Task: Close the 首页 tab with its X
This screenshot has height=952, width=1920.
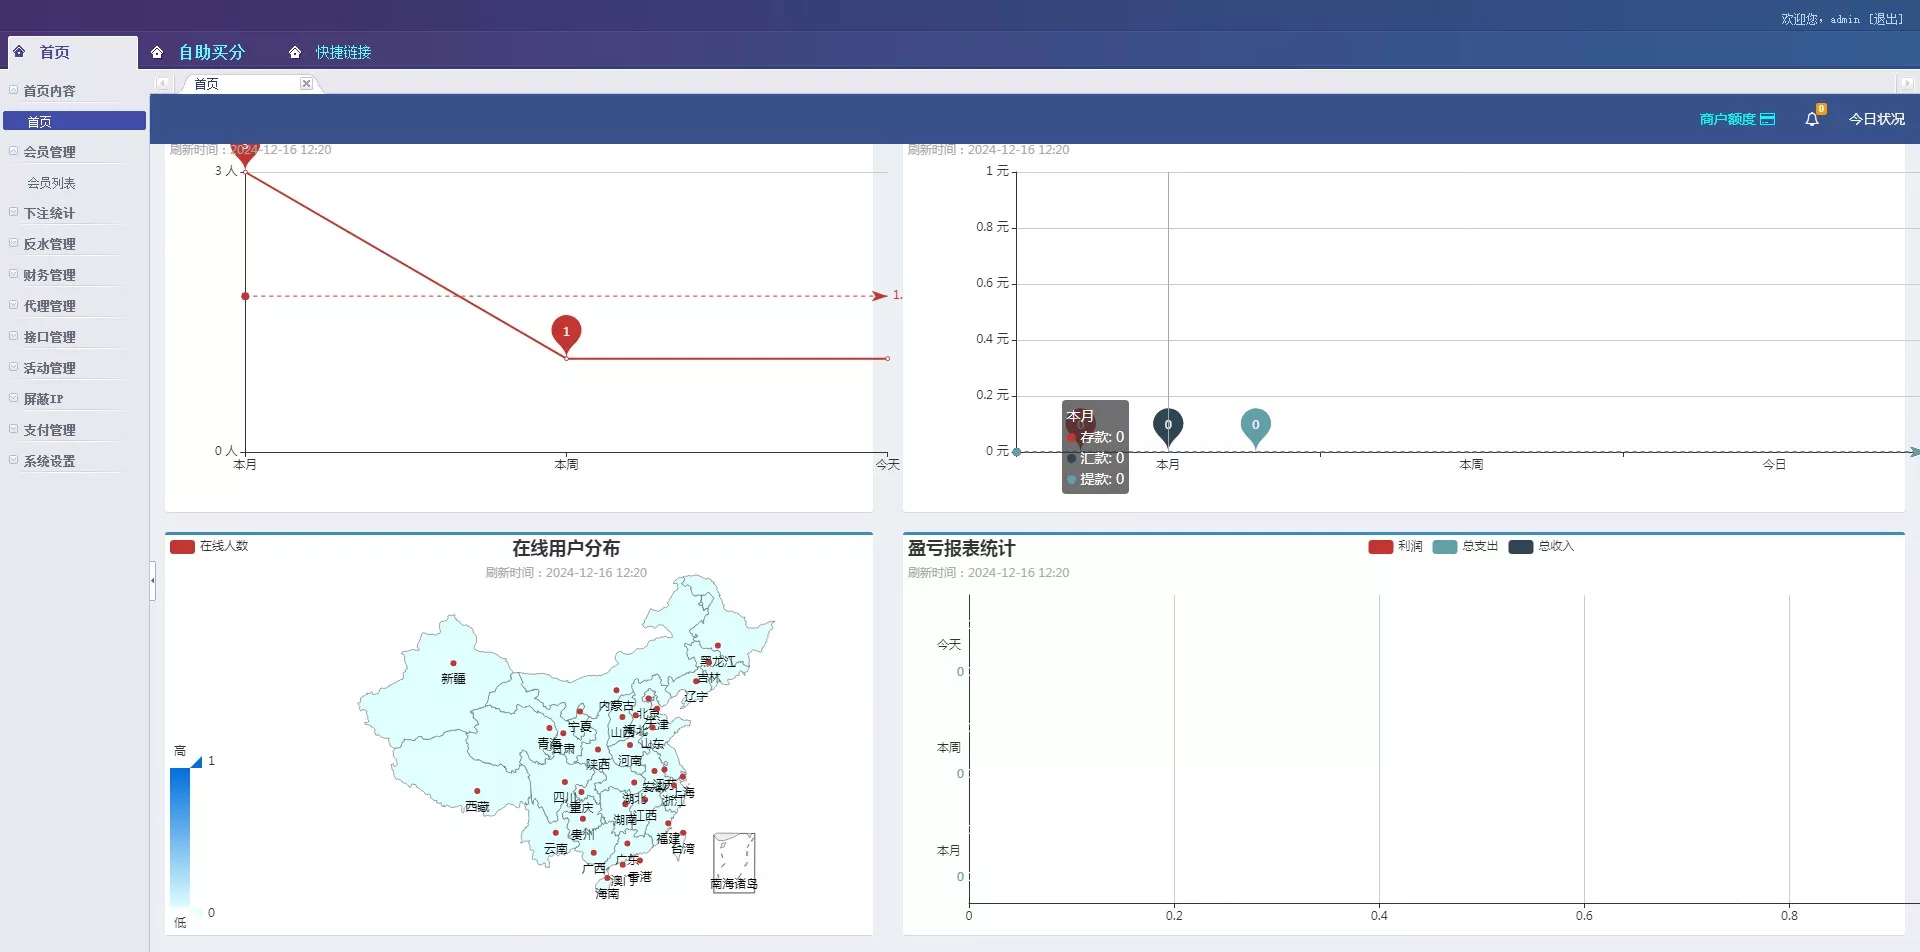Action: (x=306, y=84)
